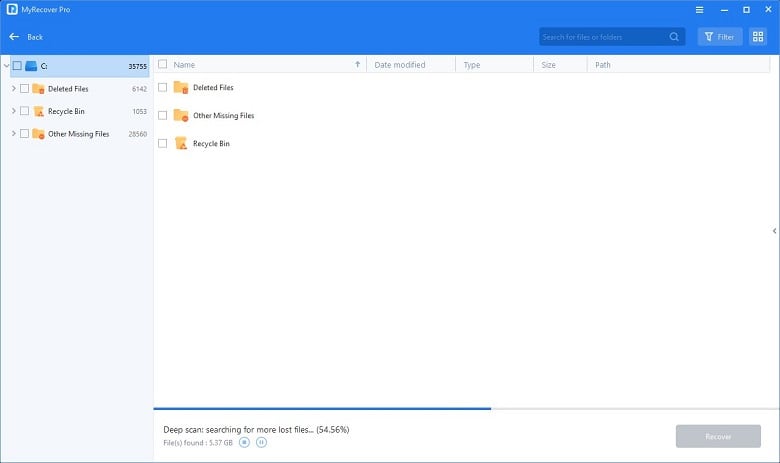This screenshot has height=463, width=780.
Task: Stop the deep scan
Action: pos(244,442)
